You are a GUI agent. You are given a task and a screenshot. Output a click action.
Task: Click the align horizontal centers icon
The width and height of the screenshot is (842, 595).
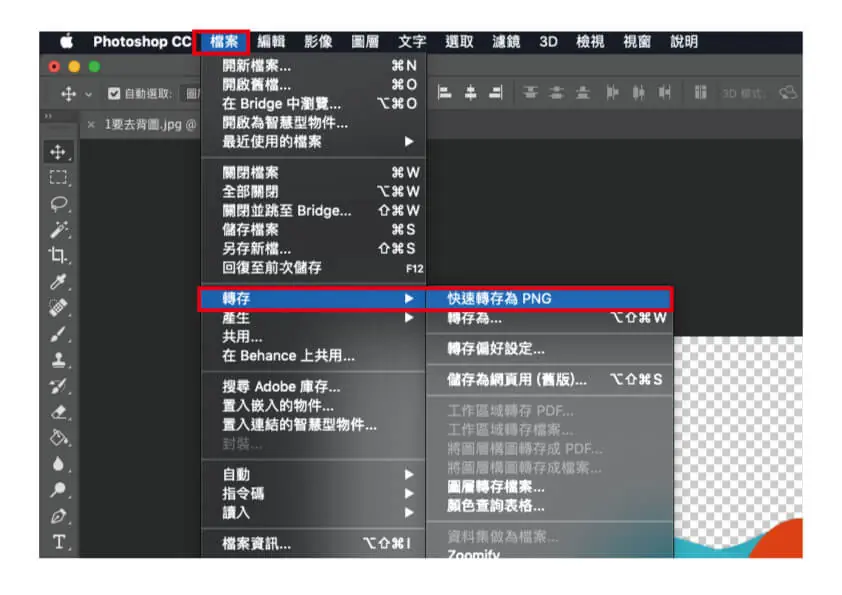(x=470, y=93)
